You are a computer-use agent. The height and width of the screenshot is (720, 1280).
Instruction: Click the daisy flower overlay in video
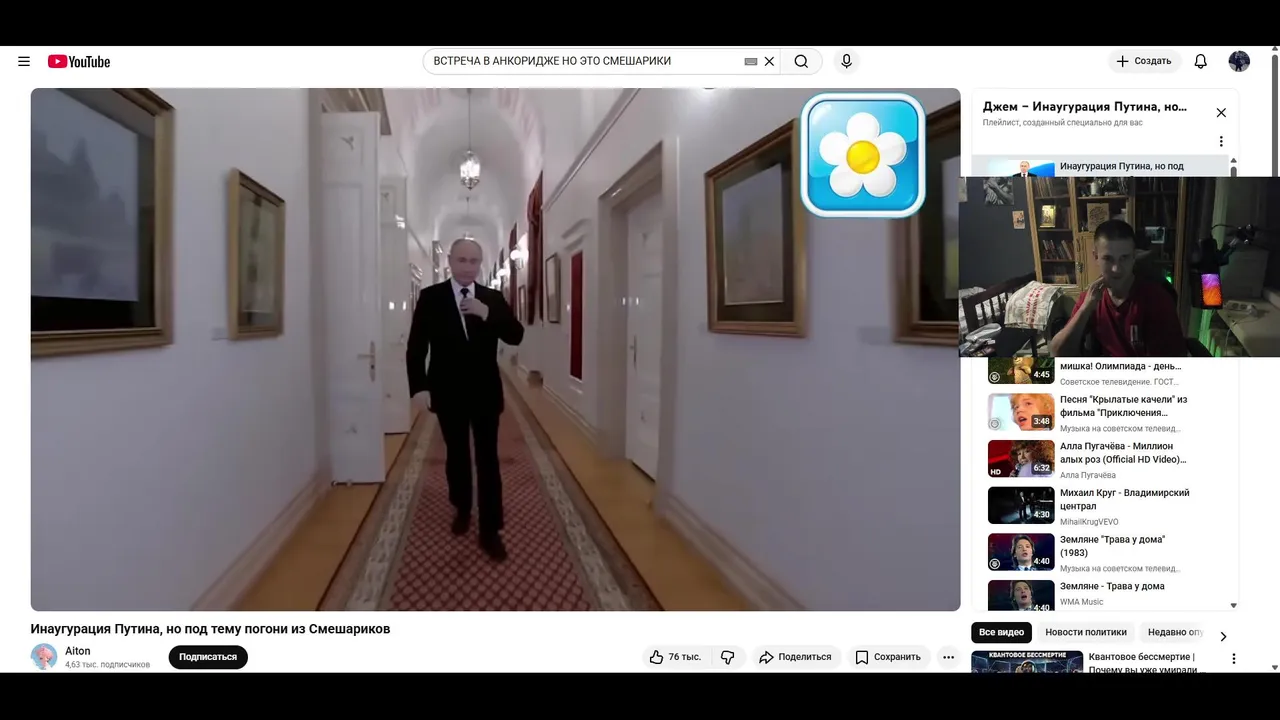pos(863,155)
